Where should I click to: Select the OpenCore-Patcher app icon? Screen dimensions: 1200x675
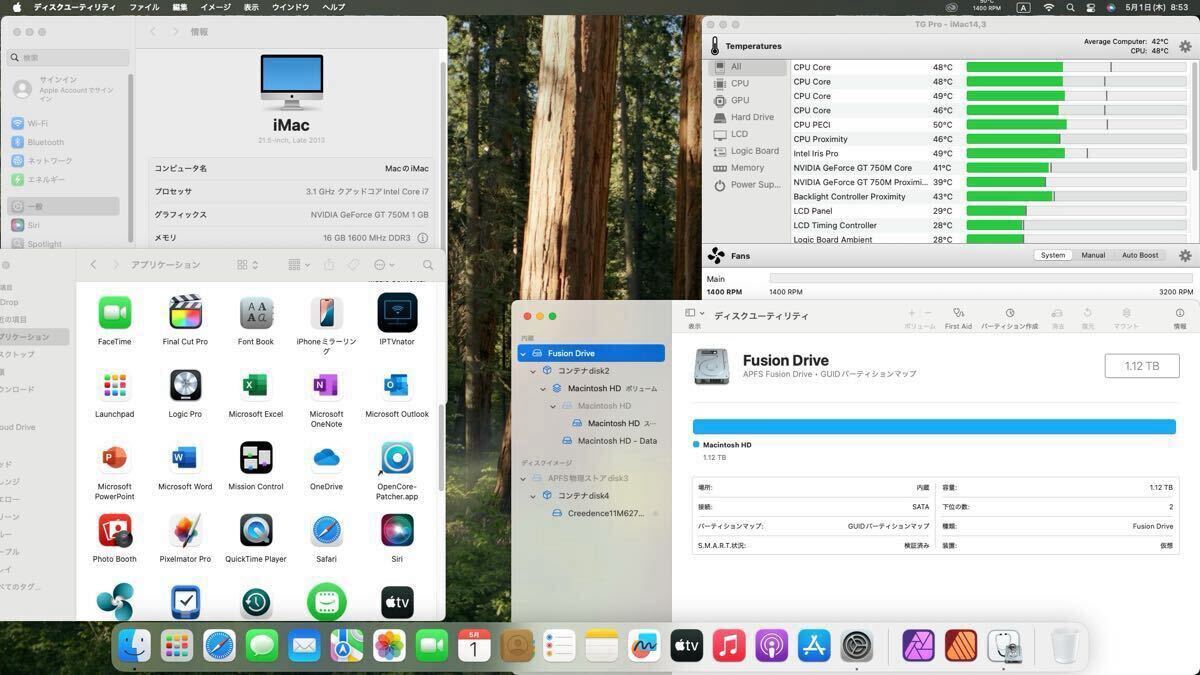click(397, 458)
